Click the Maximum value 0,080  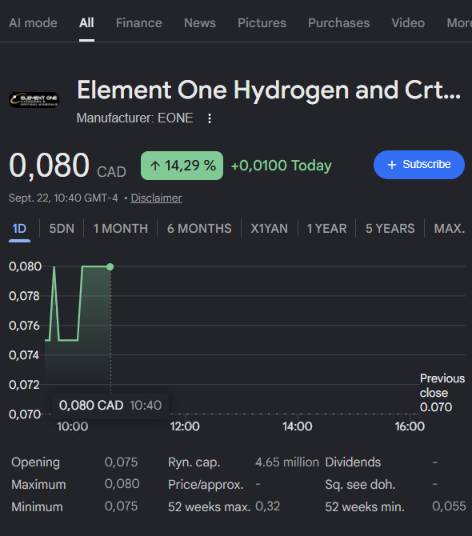pos(122,484)
